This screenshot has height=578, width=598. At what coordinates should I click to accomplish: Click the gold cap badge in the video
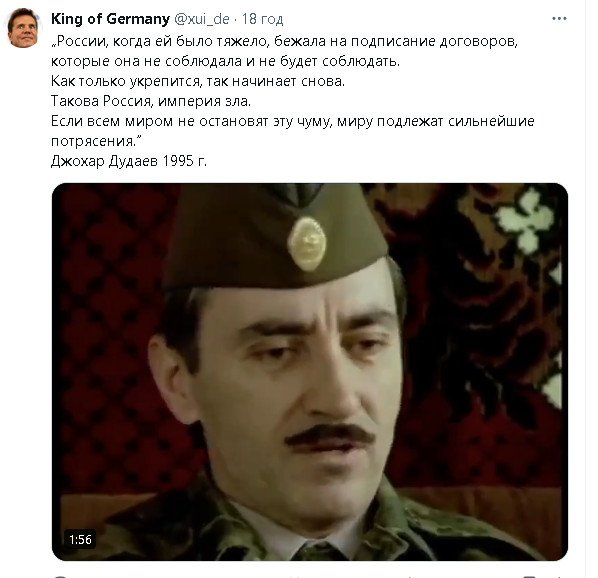click(307, 244)
